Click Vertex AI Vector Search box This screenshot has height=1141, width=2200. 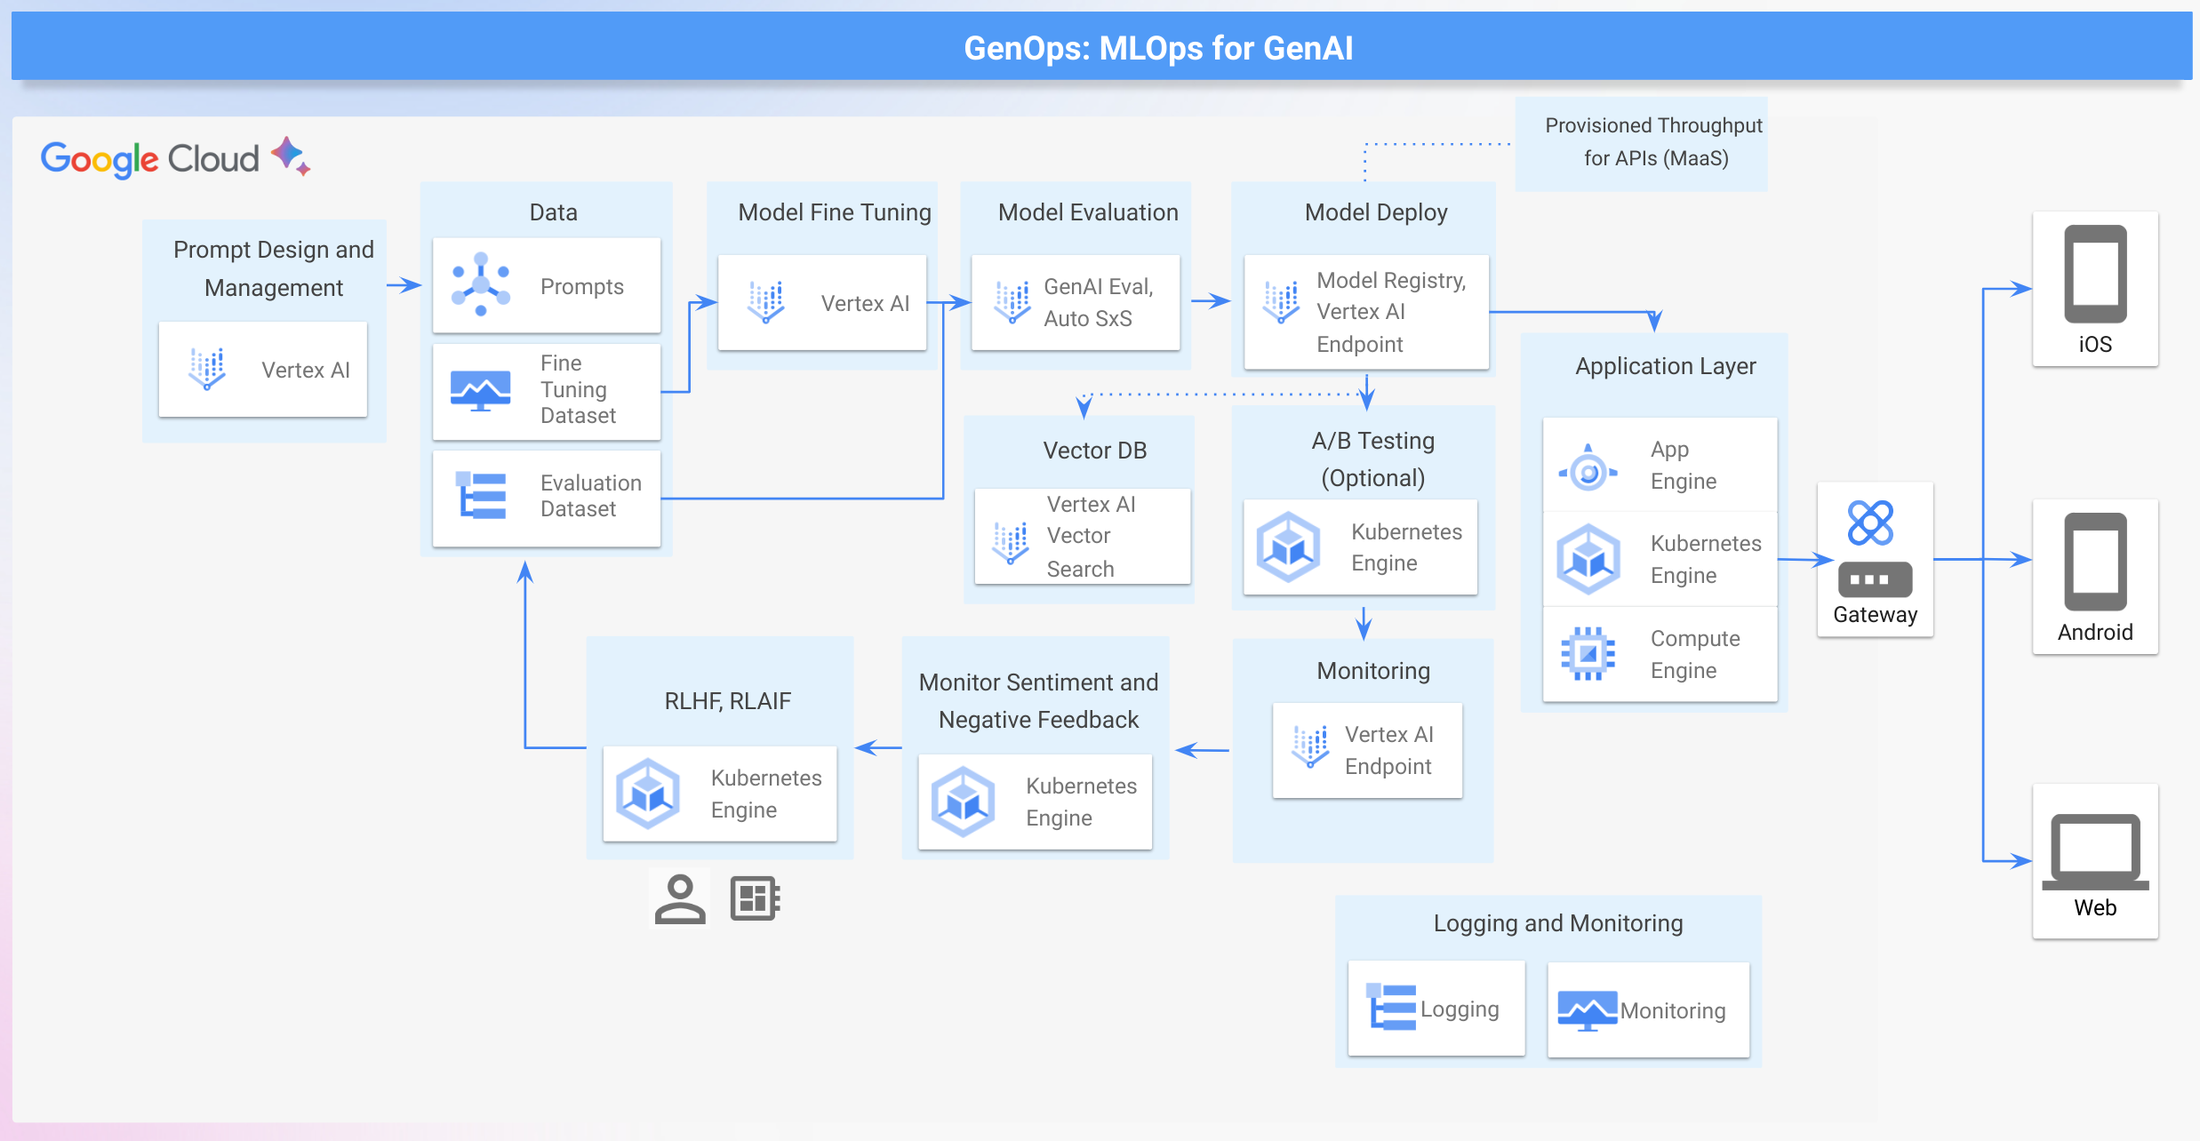click(1082, 536)
